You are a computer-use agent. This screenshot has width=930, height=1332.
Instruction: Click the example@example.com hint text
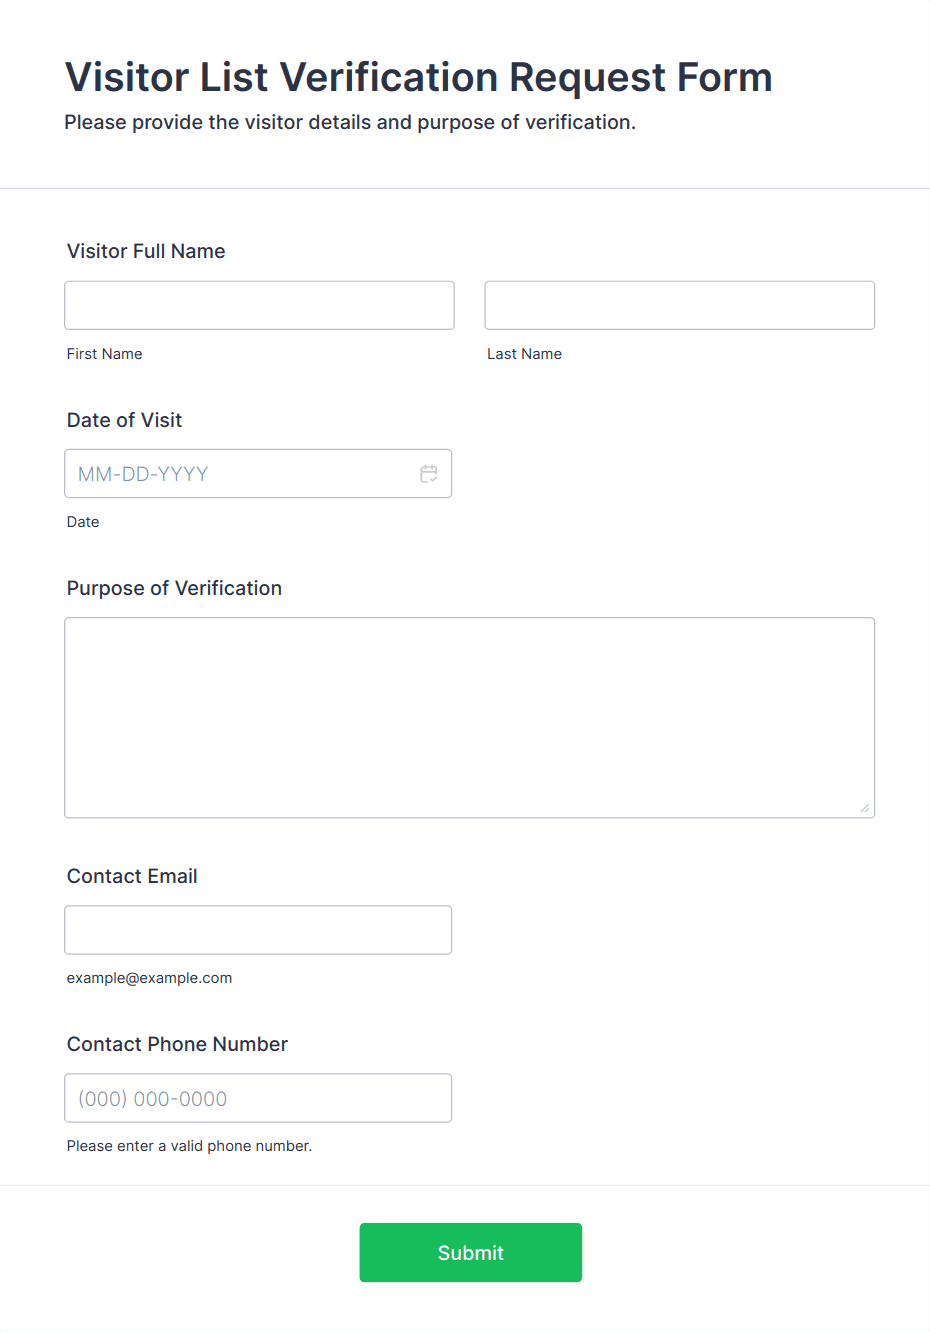tap(149, 978)
